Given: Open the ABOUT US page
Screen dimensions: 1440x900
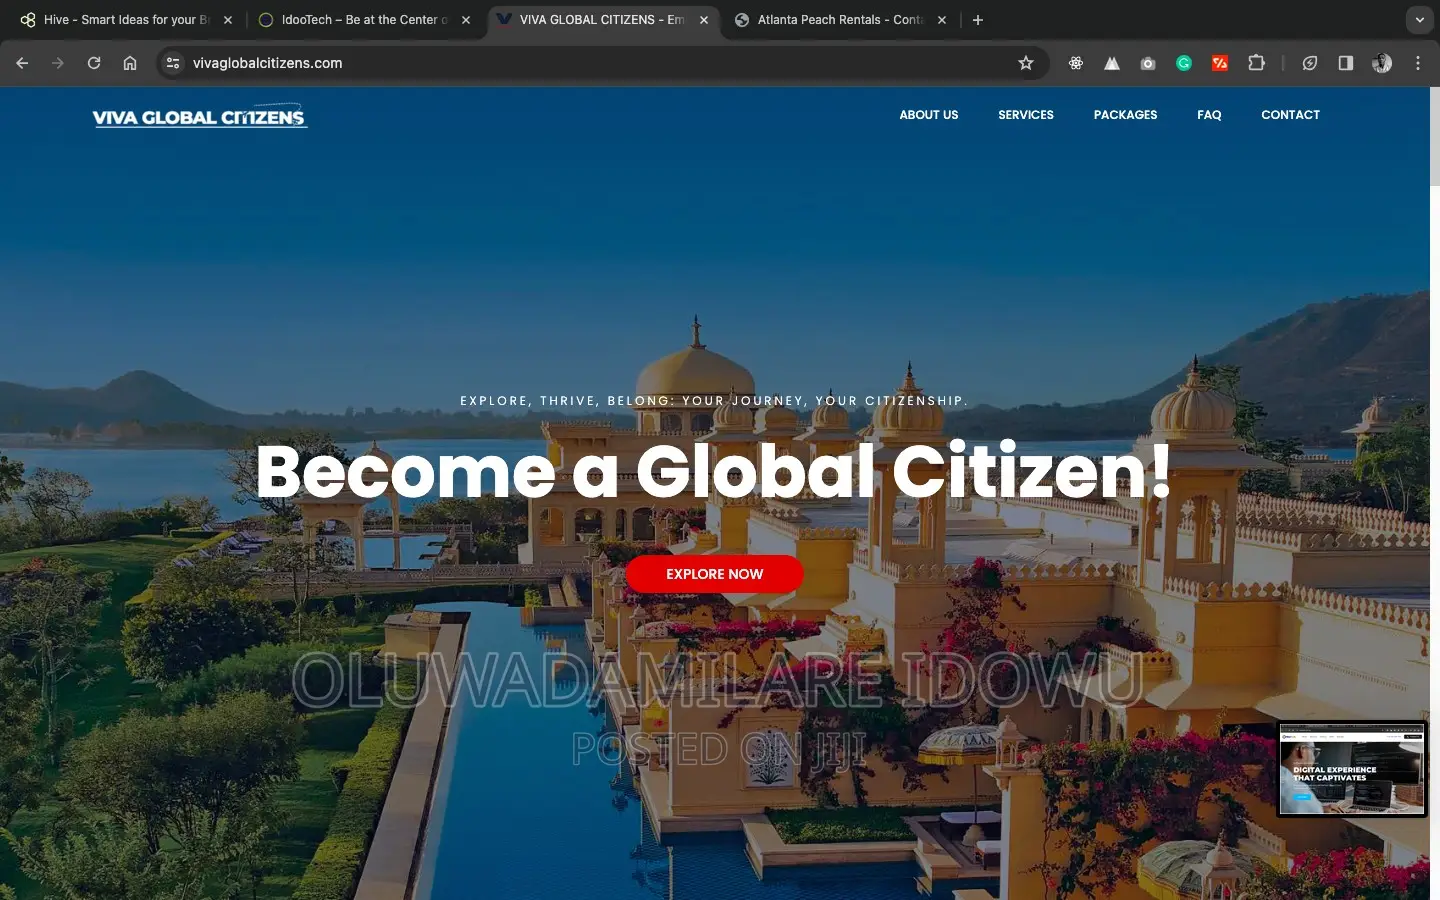Looking at the screenshot, I should [x=929, y=115].
